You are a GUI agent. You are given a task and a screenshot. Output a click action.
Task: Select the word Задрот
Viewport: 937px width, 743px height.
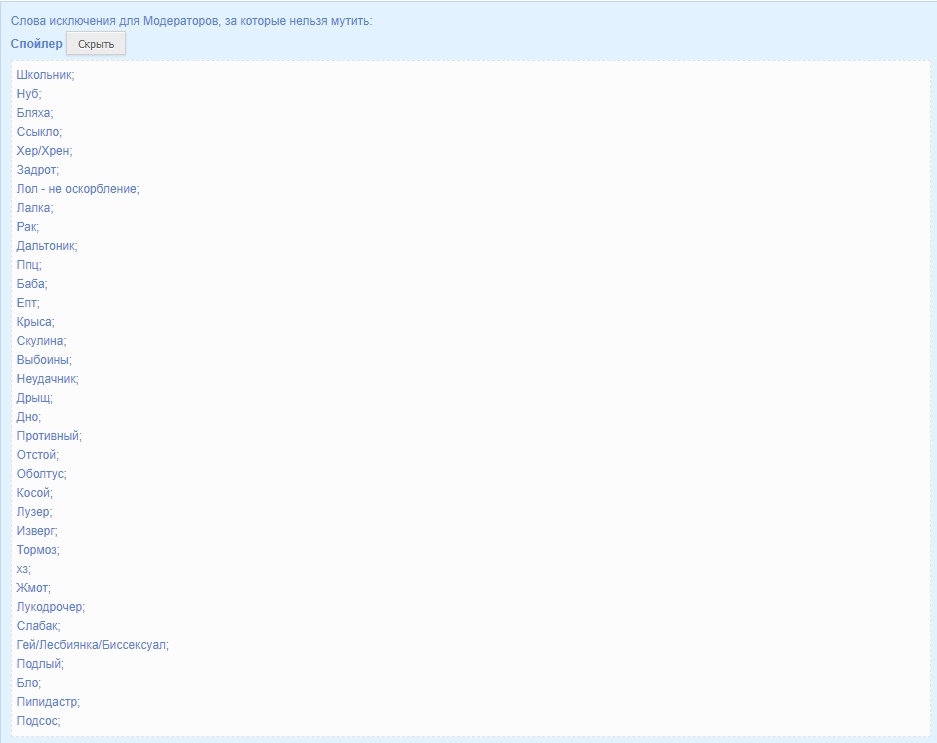click(38, 170)
